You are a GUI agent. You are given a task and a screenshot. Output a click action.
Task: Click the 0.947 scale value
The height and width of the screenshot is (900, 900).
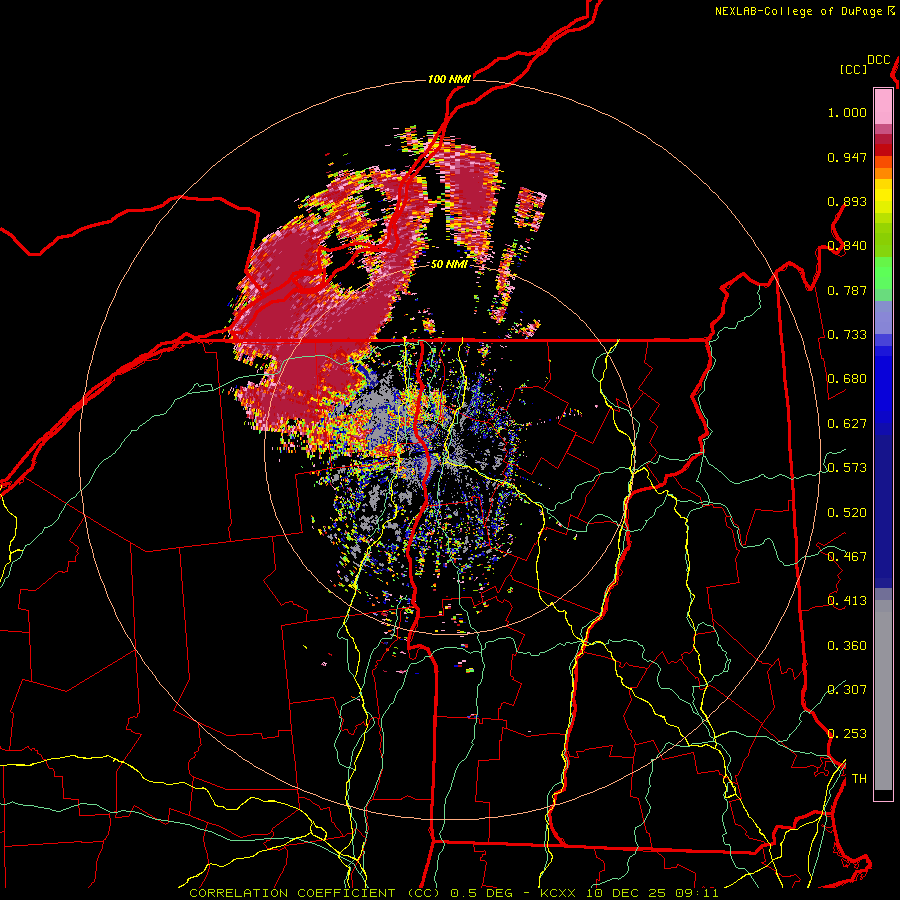pos(847,157)
